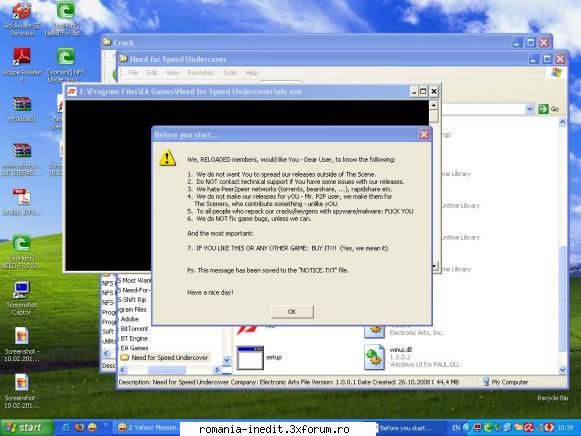This screenshot has height=436, width=581.
Task: Open the Tools menu in explorer window
Action: click(x=230, y=73)
